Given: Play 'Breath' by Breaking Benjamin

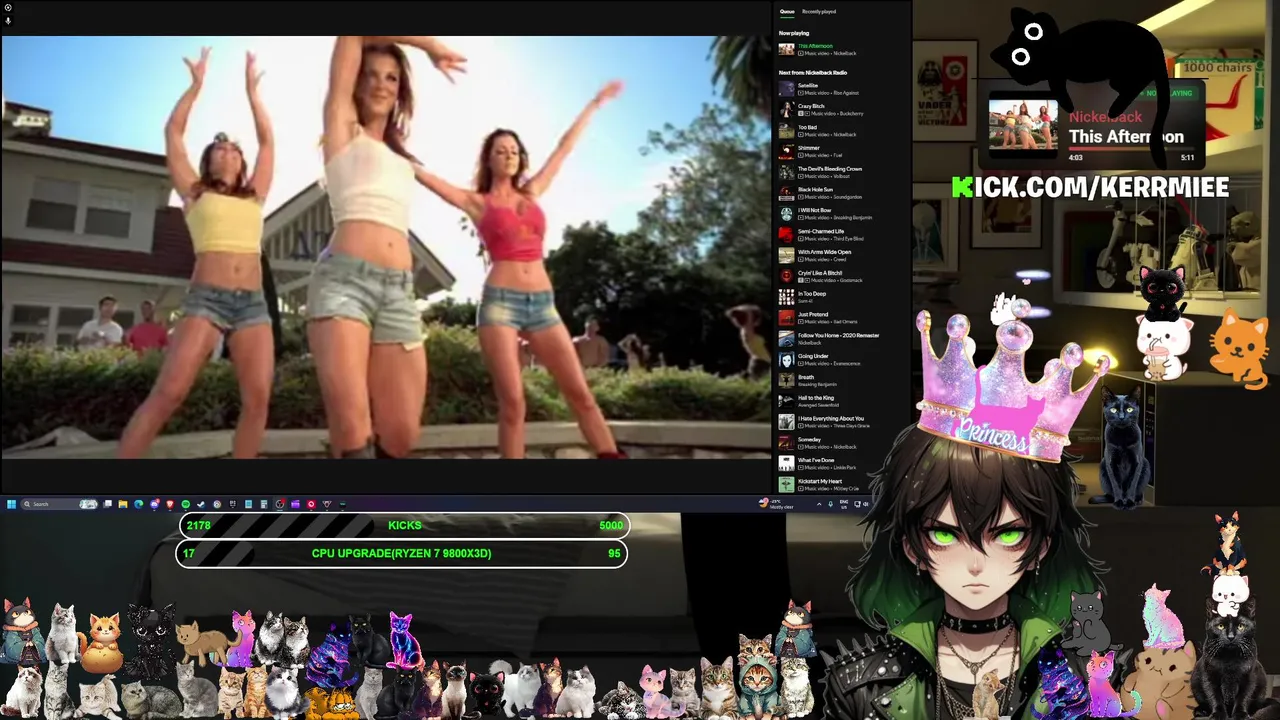Looking at the screenshot, I should [x=840, y=381].
